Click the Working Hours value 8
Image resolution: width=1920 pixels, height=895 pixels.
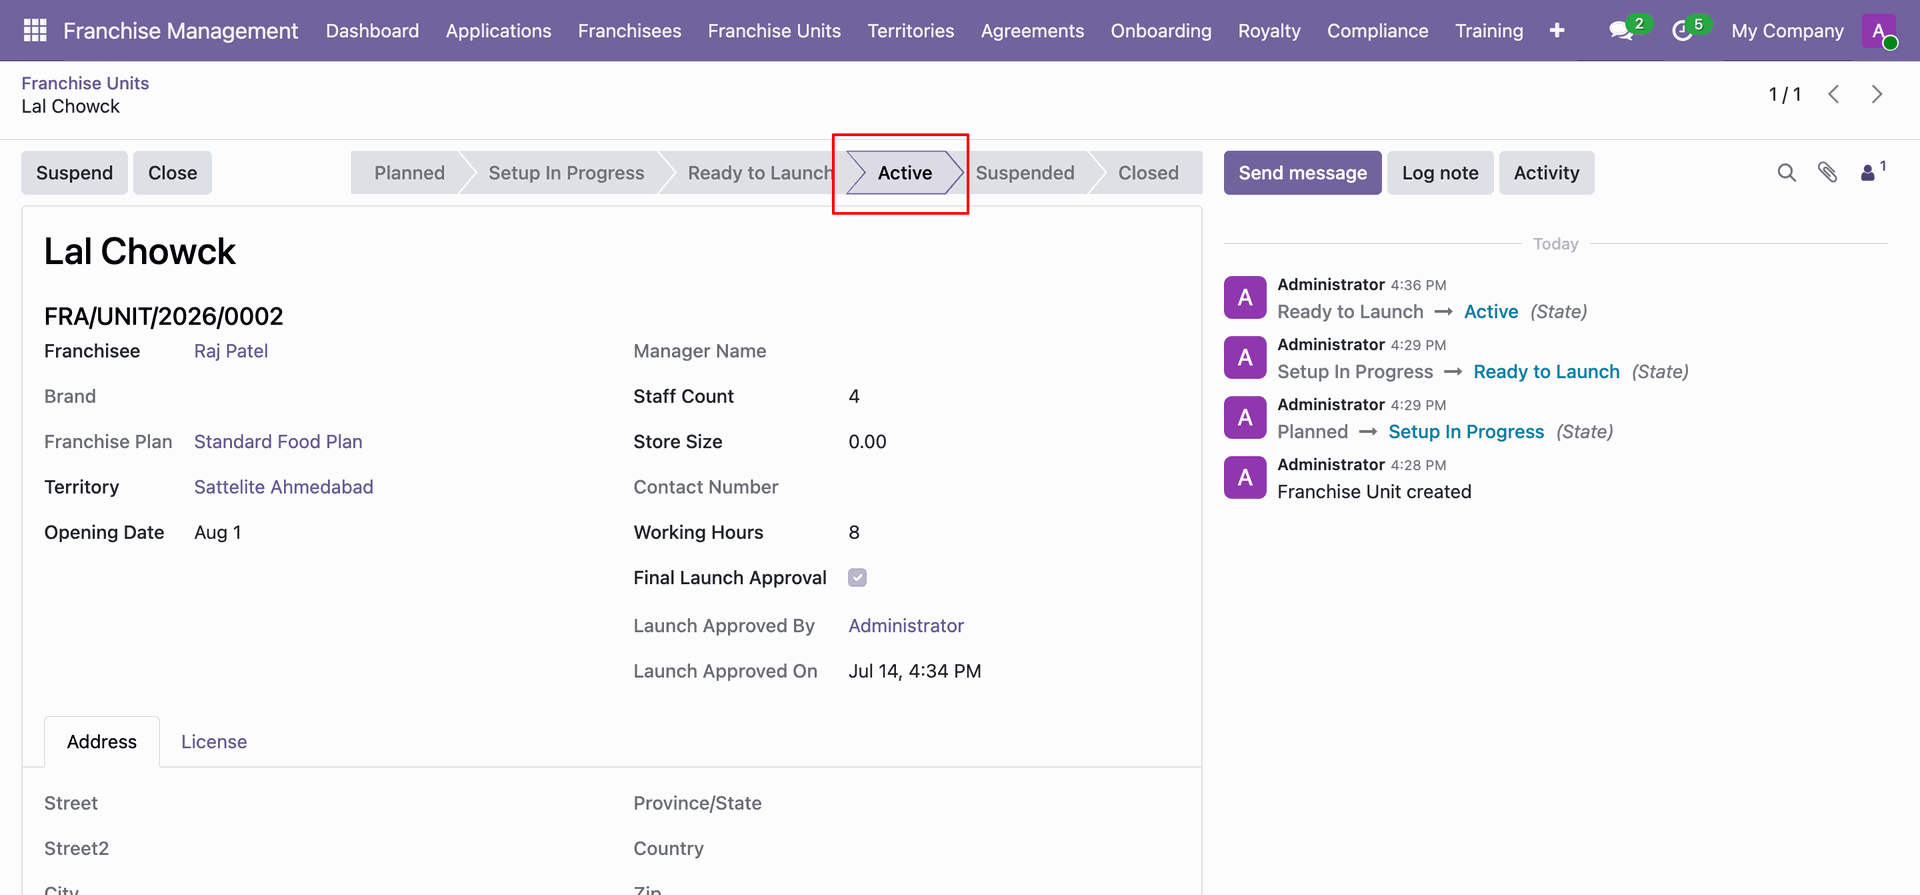coord(854,533)
